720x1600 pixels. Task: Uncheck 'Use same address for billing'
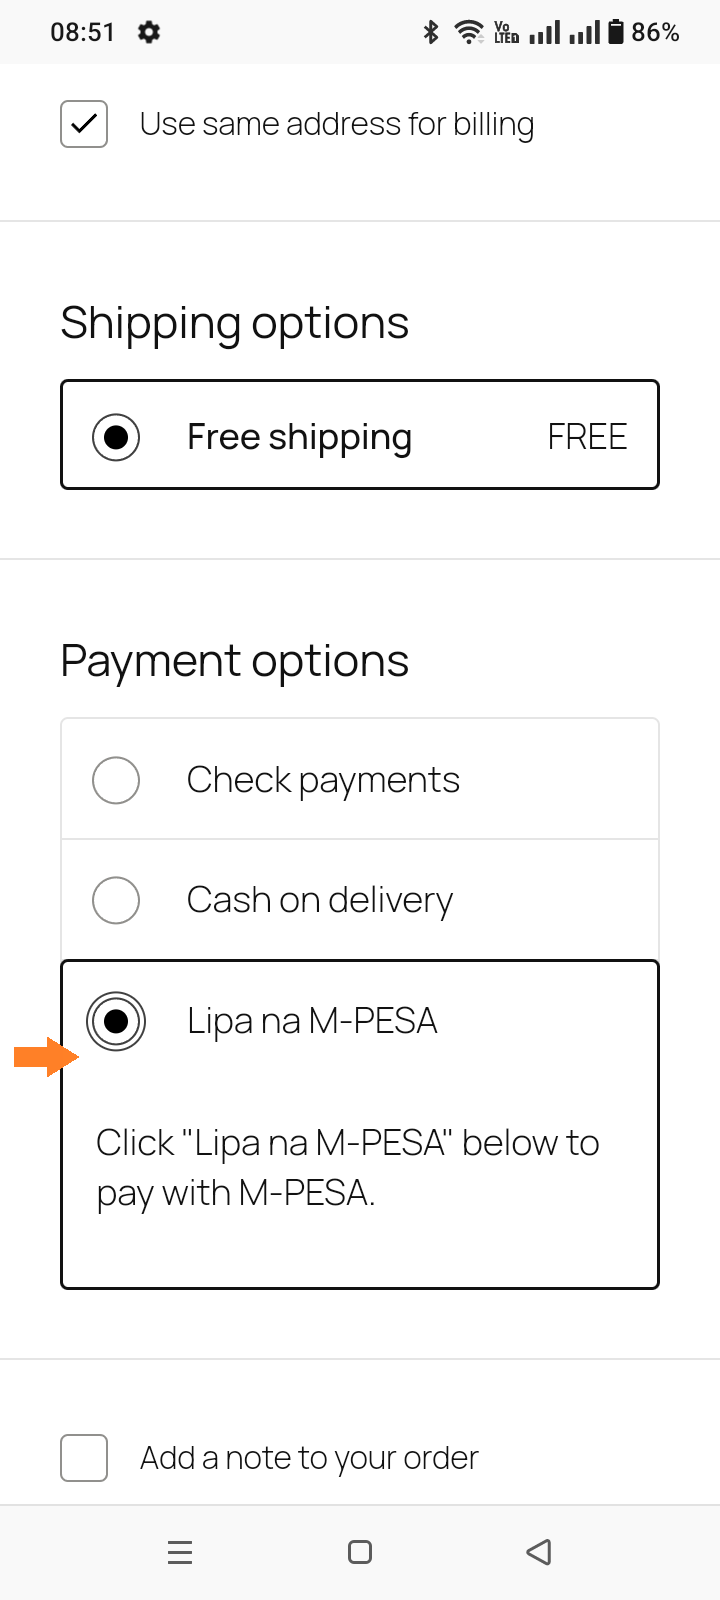click(83, 123)
